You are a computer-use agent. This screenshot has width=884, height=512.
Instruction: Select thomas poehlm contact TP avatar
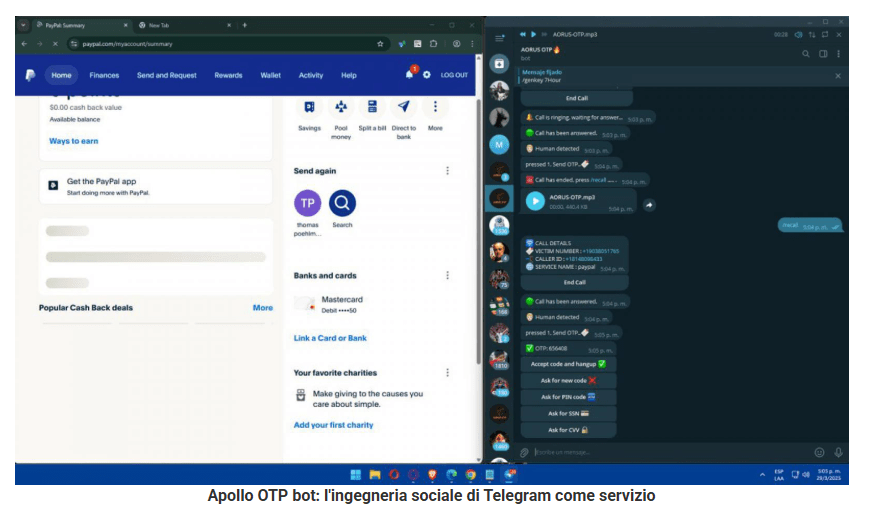[x=308, y=203]
